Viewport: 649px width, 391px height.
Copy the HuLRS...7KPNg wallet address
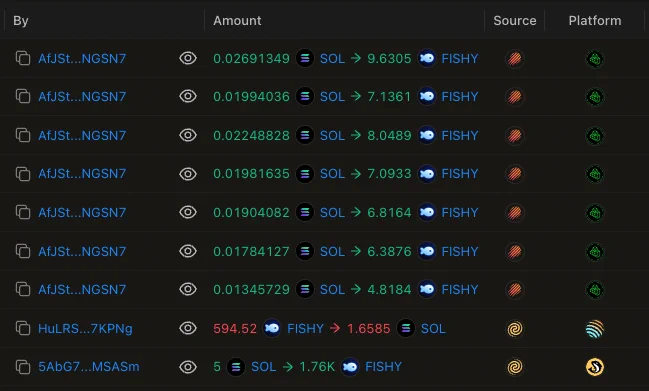click(23, 329)
